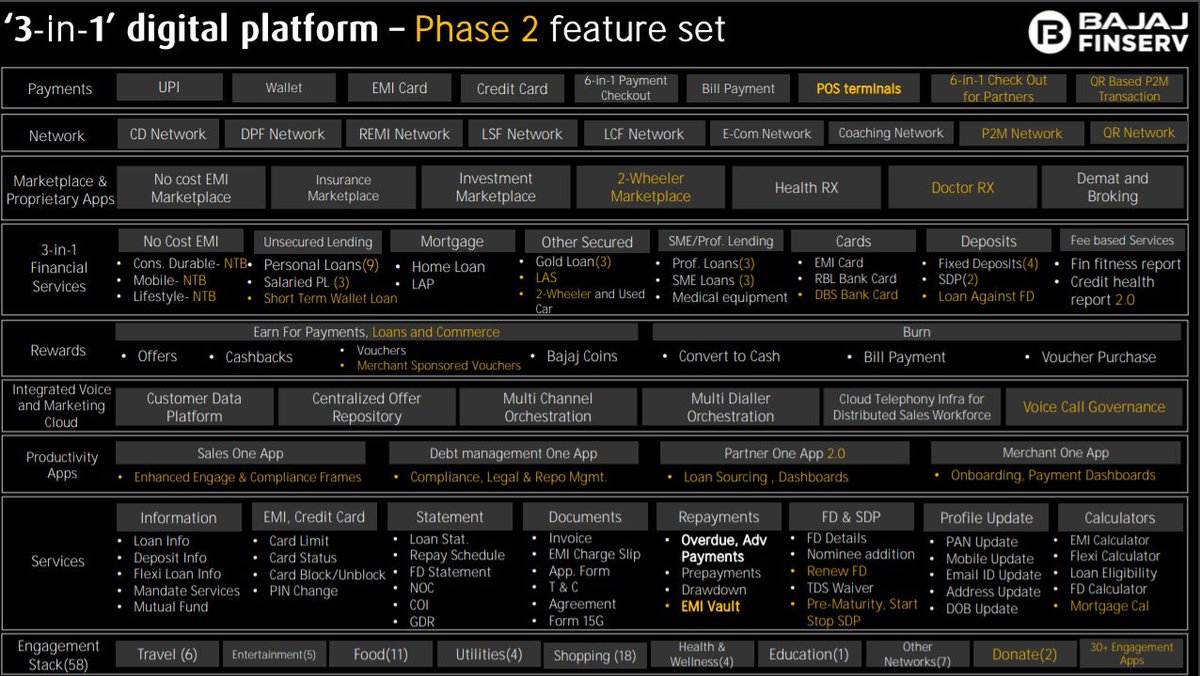Click the Credit Card box
The width and height of the screenshot is (1200, 676).
click(512, 87)
